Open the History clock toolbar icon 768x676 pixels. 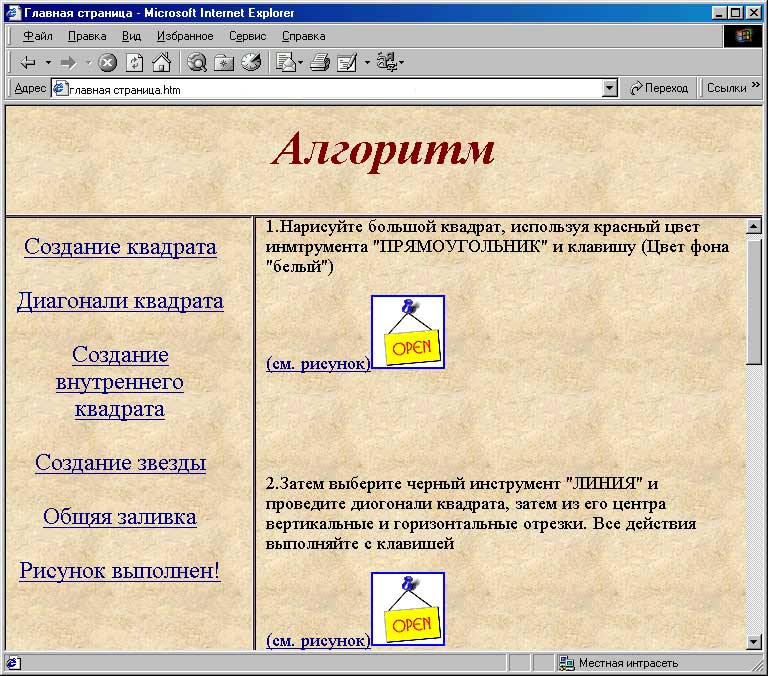coord(251,63)
